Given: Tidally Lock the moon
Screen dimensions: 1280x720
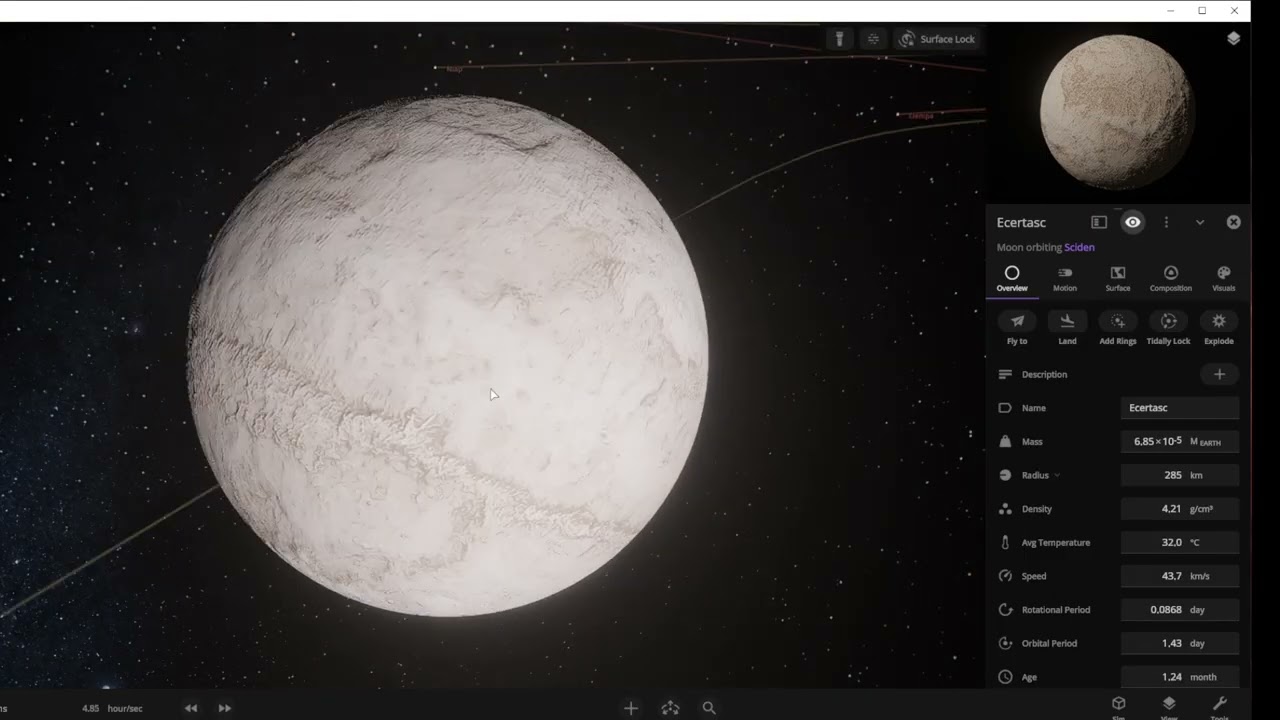Looking at the screenshot, I should point(1168,328).
